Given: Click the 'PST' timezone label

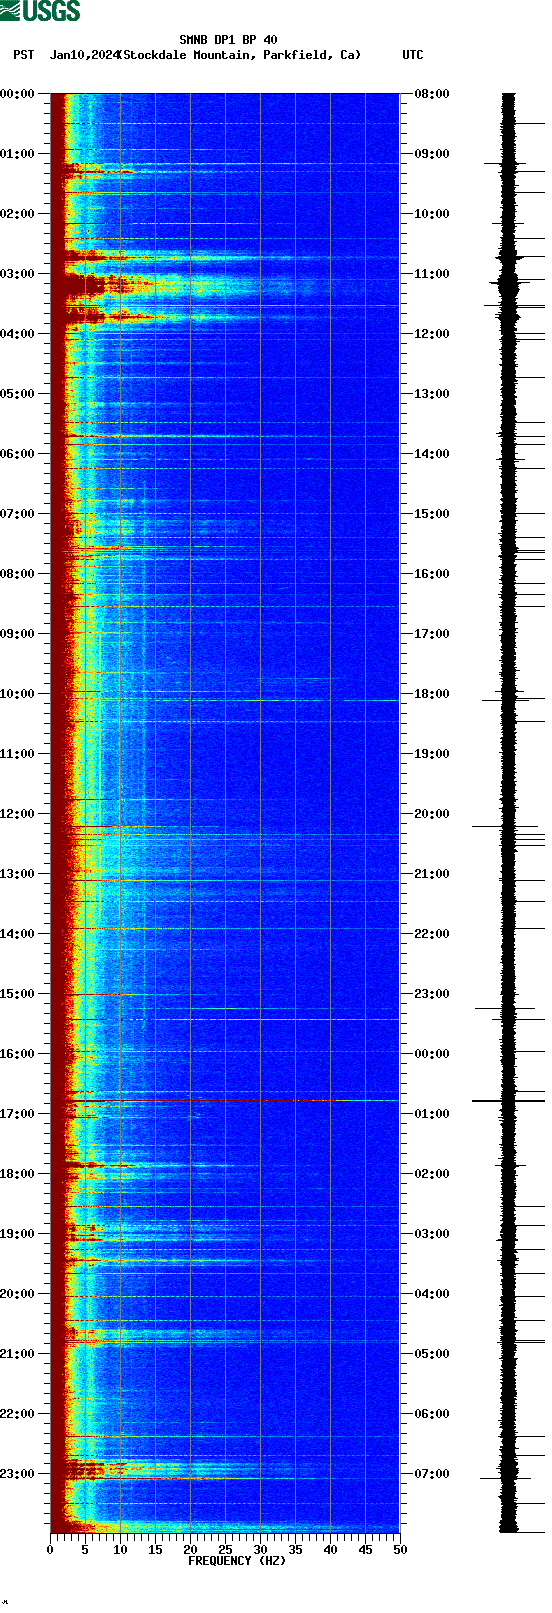Looking at the screenshot, I should [24, 55].
